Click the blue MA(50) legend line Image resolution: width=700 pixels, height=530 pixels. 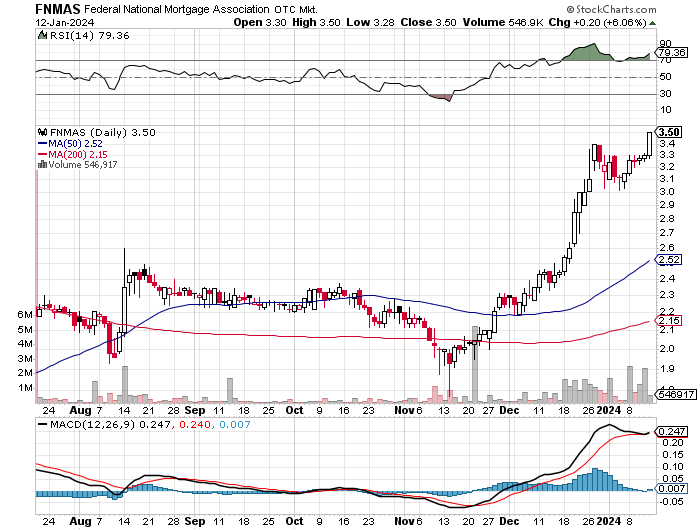coord(43,143)
